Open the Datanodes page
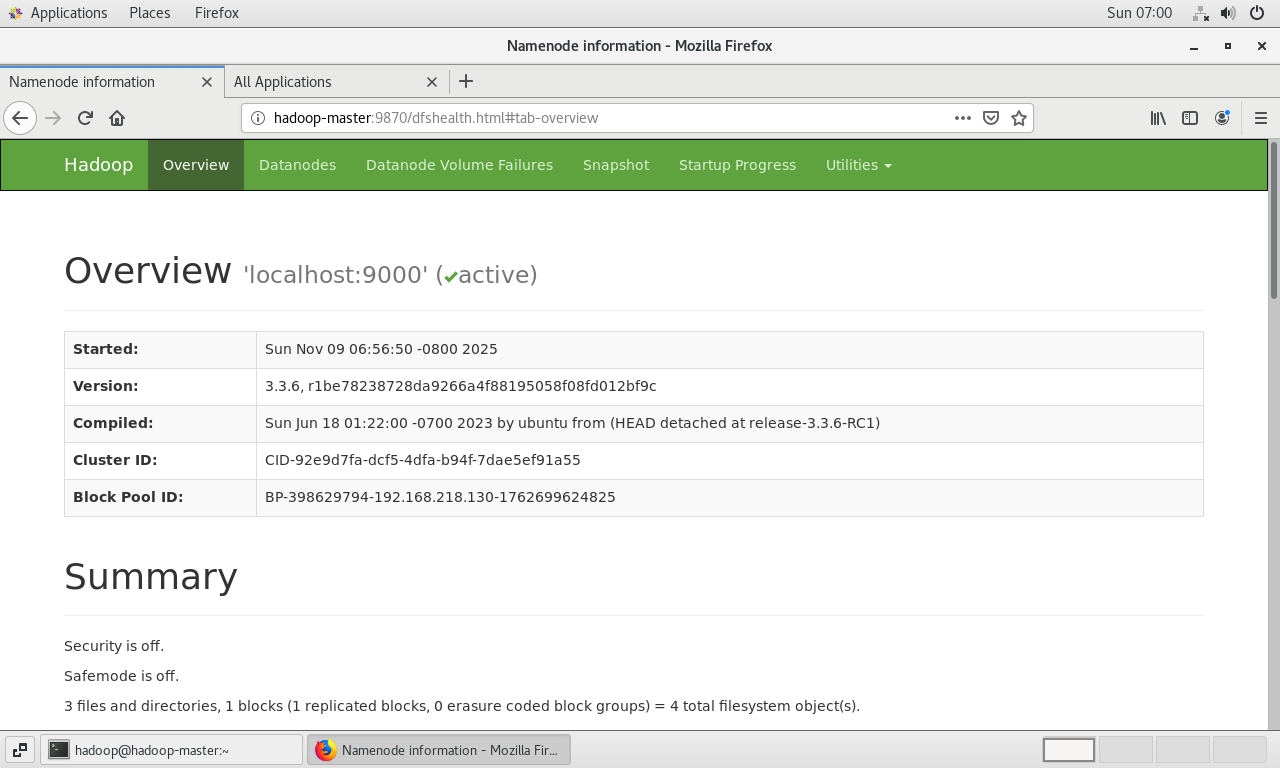Image resolution: width=1280 pixels, height=768 pixels. coord(297,165)
